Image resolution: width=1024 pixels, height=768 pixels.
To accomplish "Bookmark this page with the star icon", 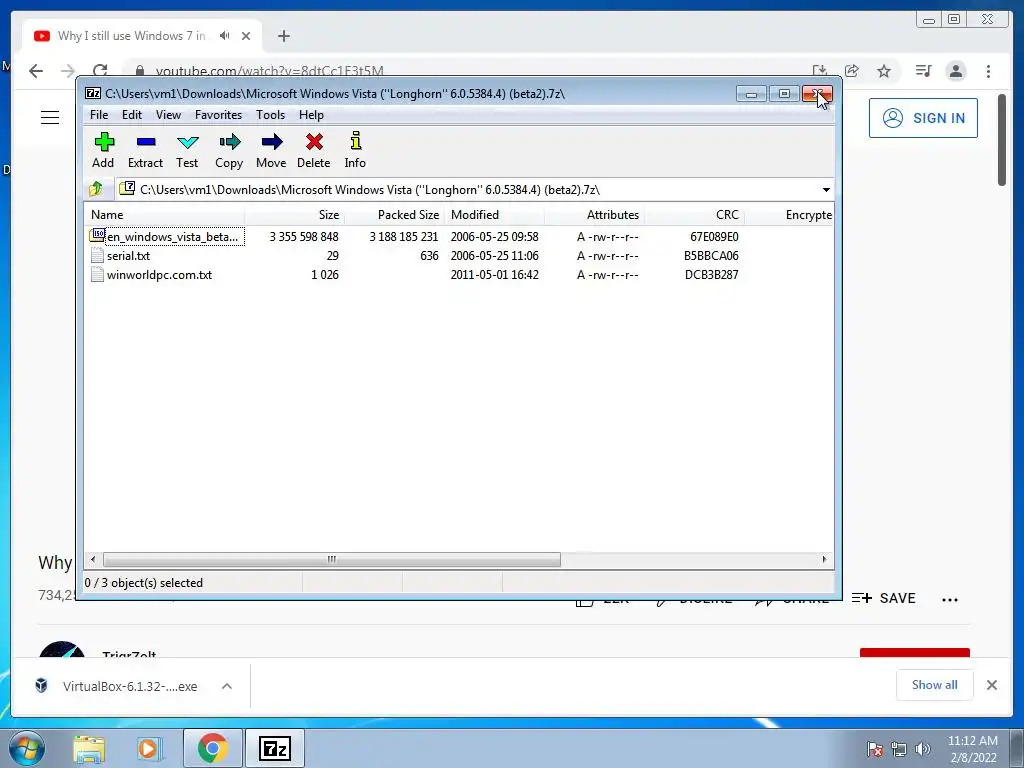I will coord(884,71).
